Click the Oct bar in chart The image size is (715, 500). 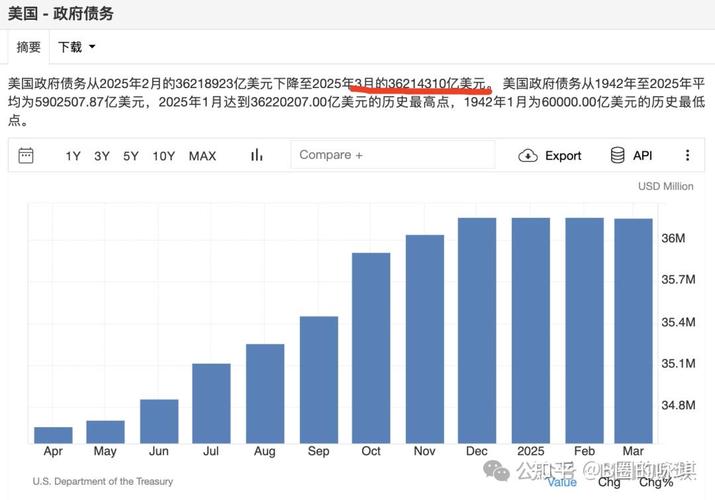pos(371,348)
